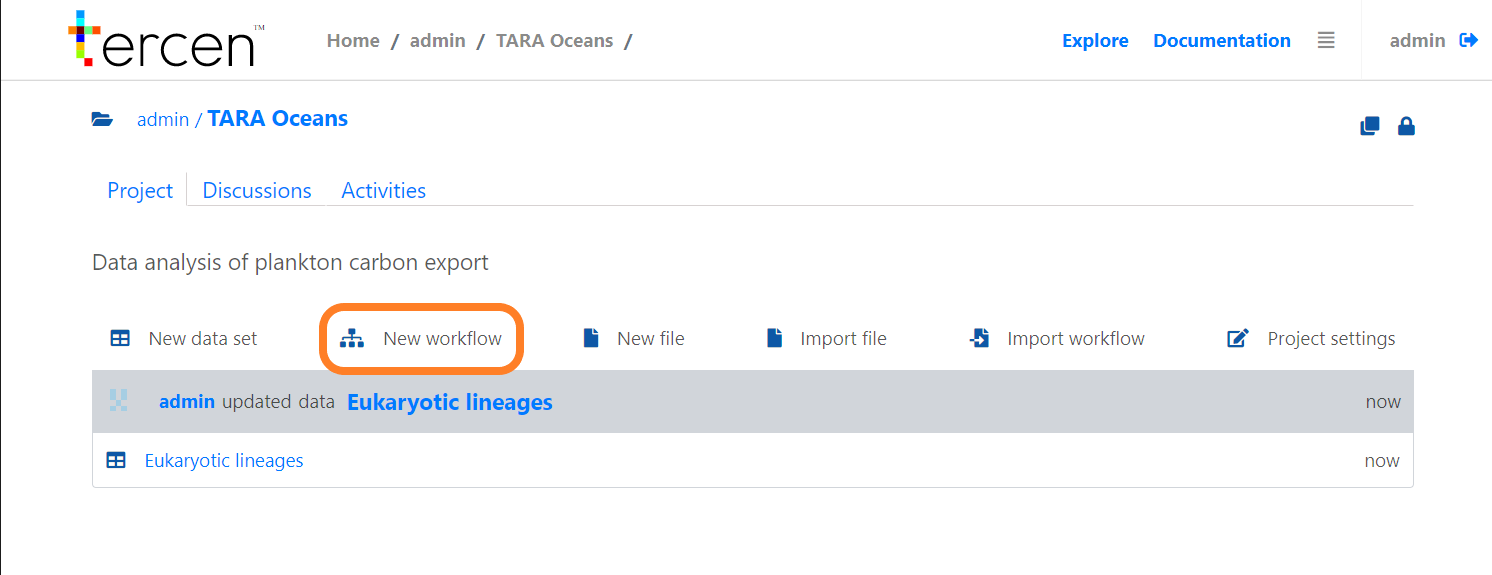Open the Documentation link
The width and height of the screenshot is (1492, 575).
(1222, 41)
